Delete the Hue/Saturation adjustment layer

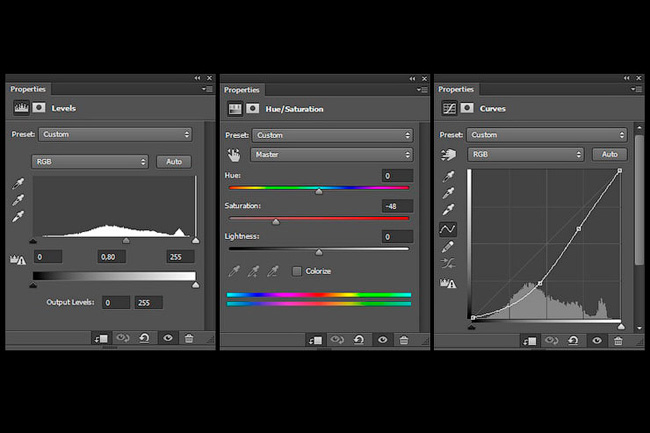[404, 340]
